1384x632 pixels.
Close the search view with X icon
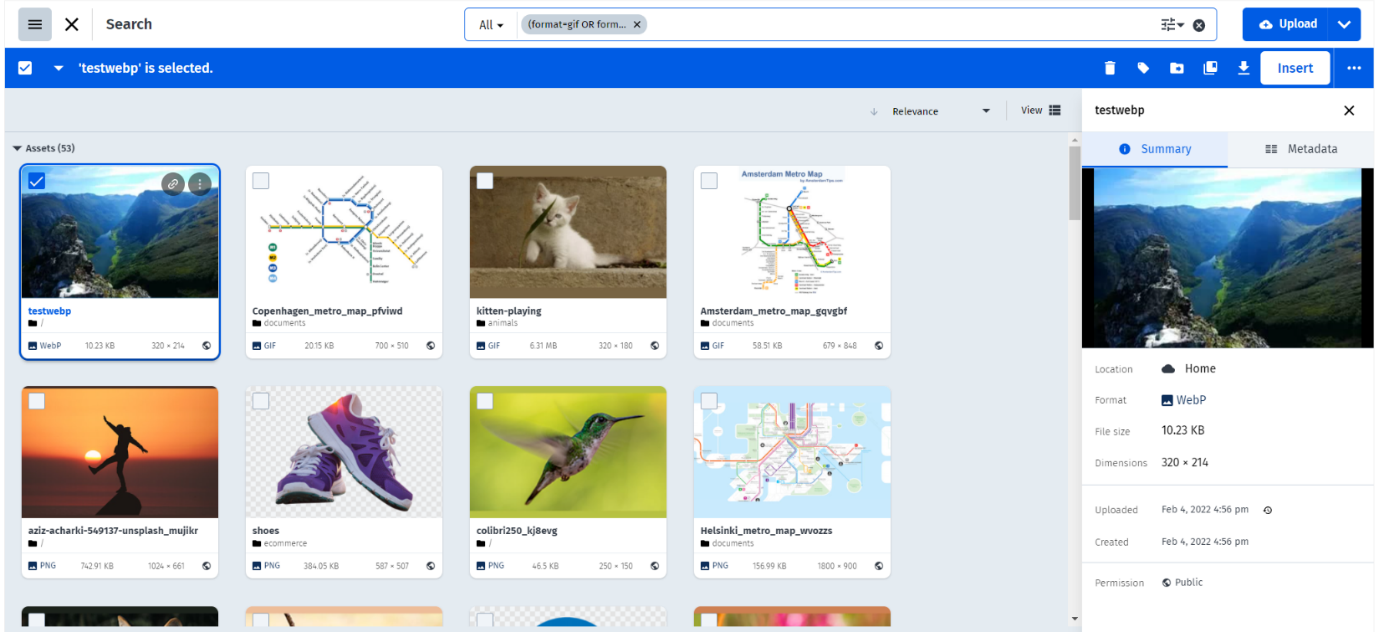coord(72,24)
